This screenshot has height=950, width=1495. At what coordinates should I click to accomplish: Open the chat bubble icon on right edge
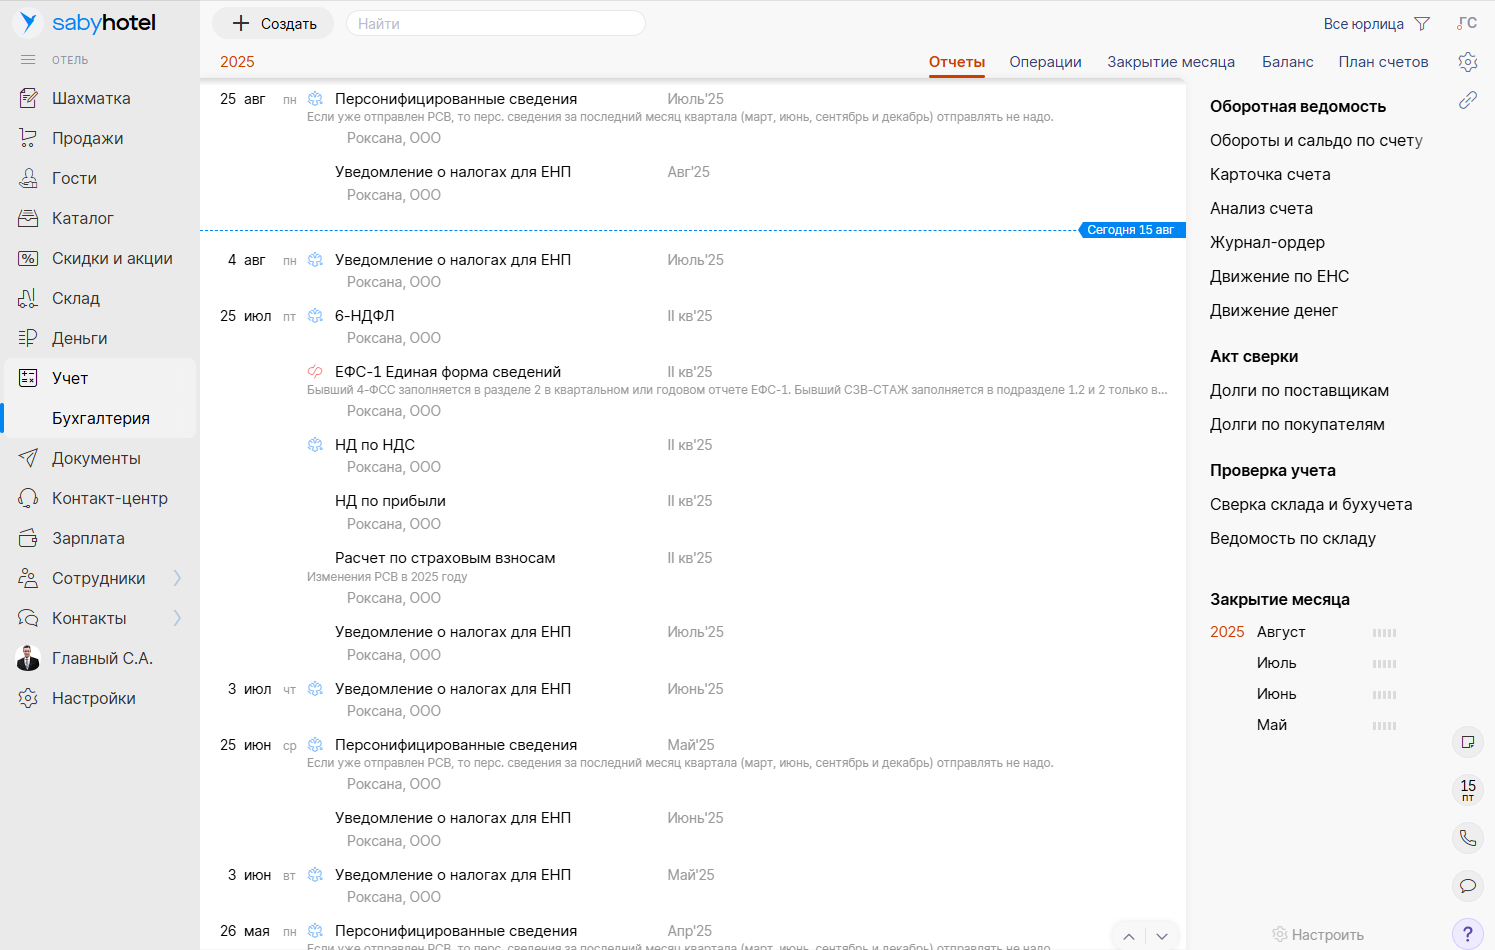pyautogui.click(x=1467, y=885)
